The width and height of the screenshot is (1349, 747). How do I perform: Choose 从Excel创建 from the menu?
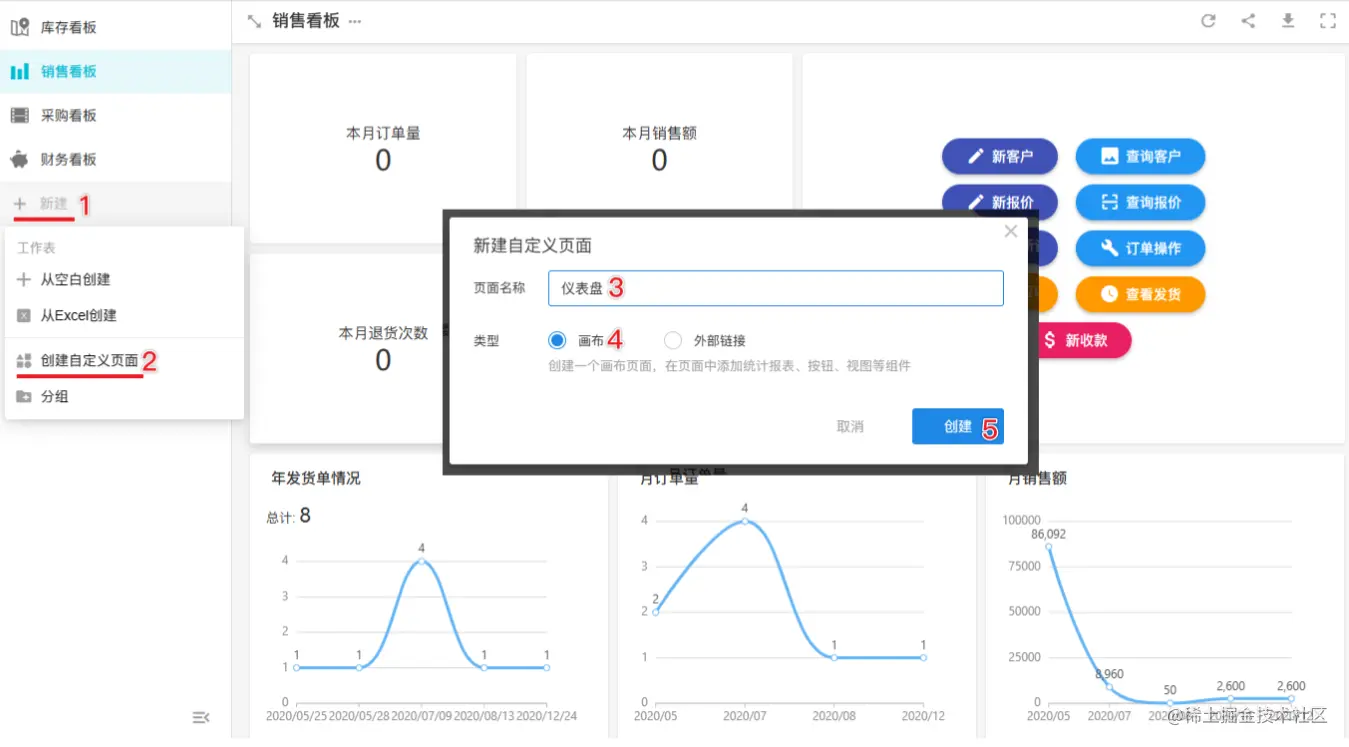pos(124,316)
